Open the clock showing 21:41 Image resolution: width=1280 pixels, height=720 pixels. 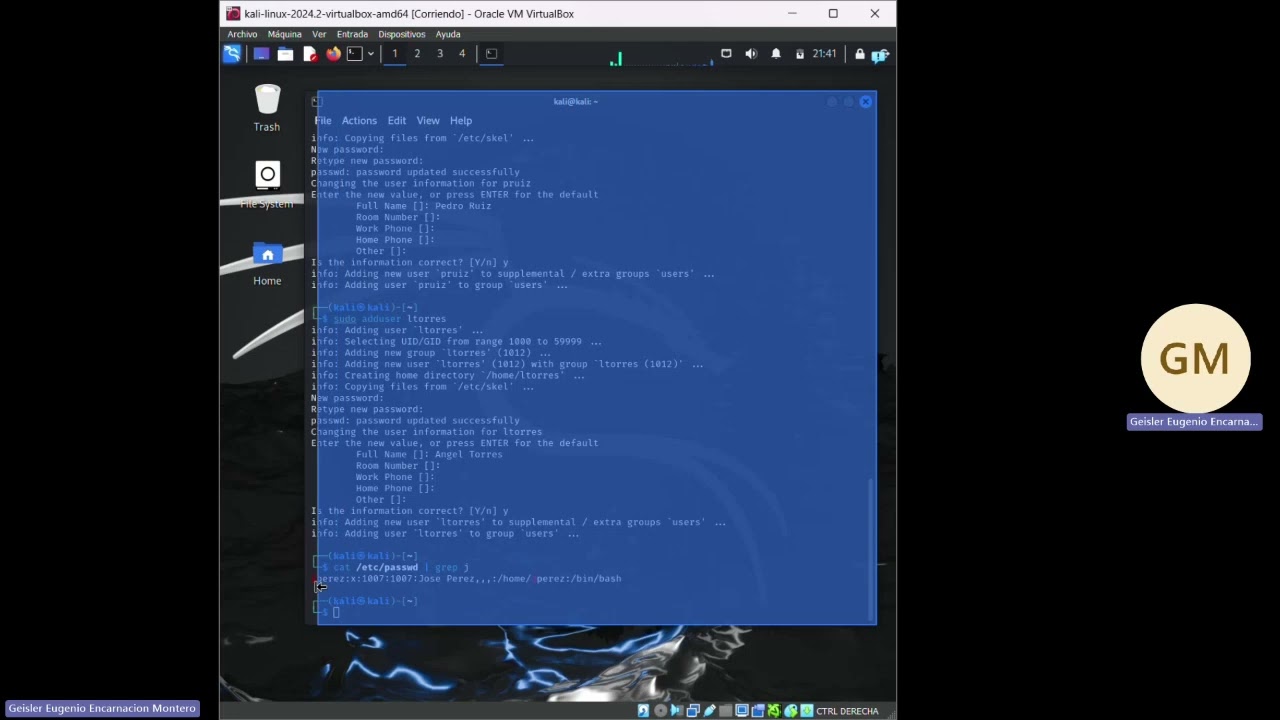click(x=824, y=54)
